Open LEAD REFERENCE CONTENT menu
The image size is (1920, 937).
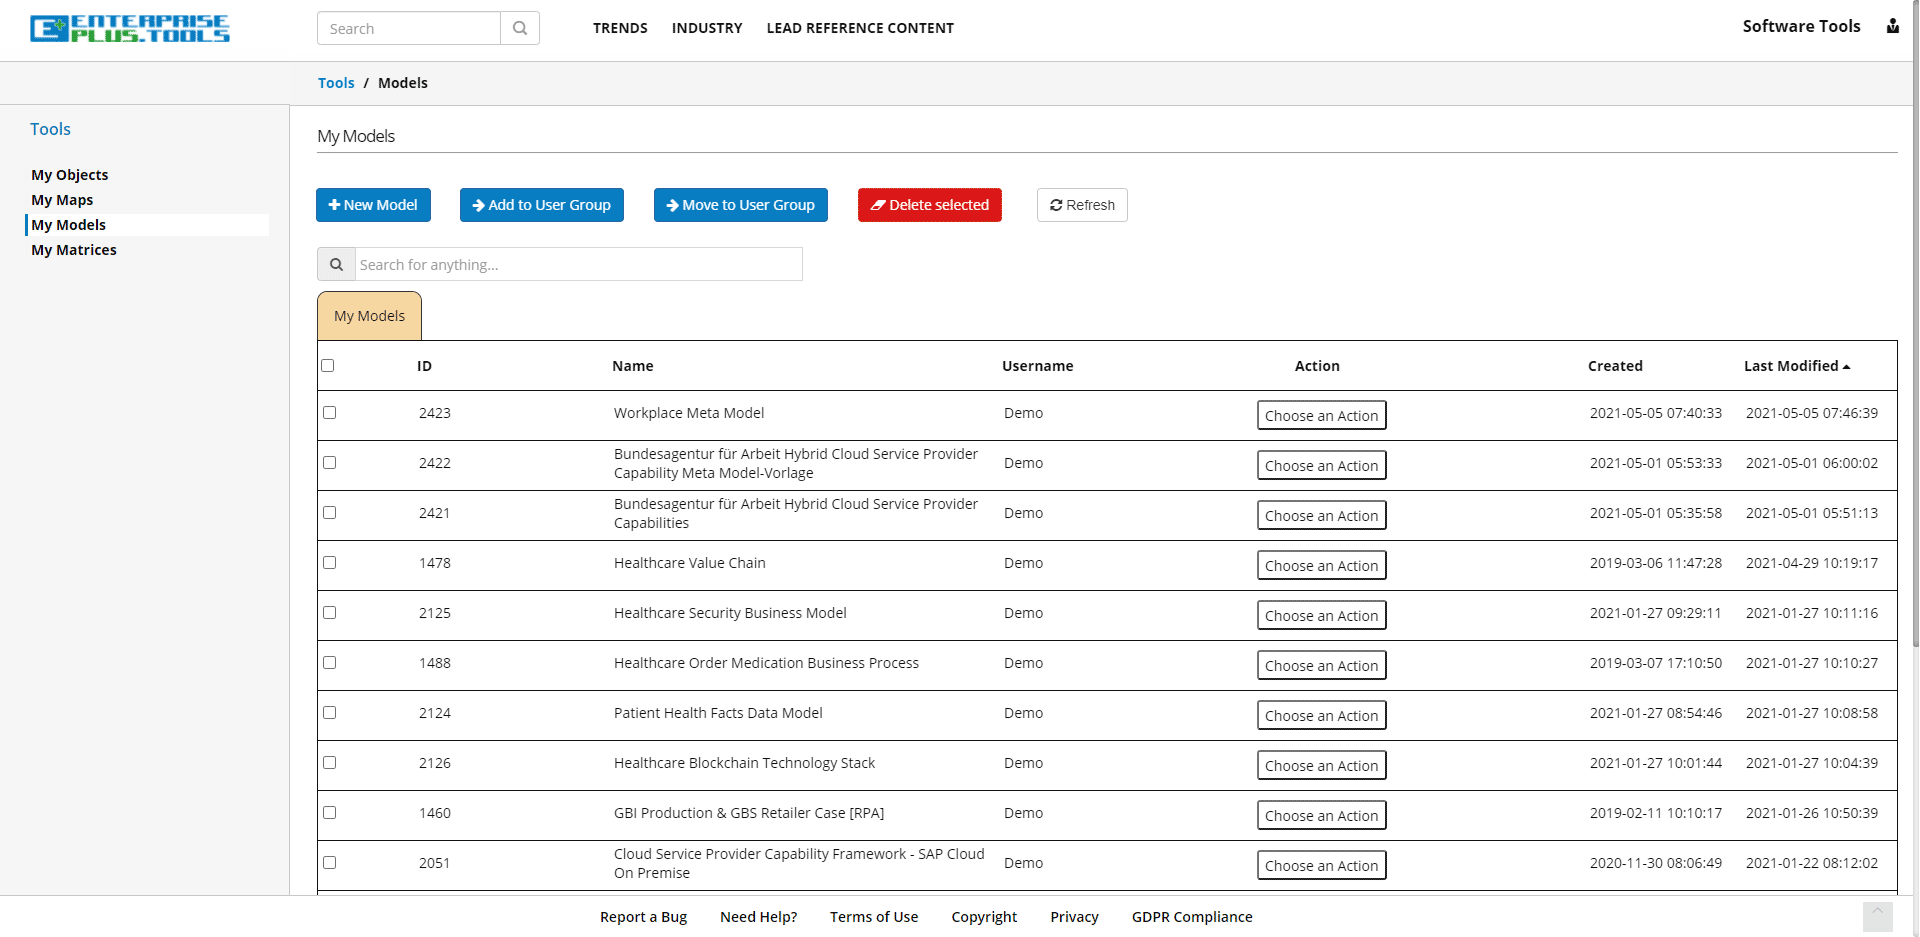point(860,28)
